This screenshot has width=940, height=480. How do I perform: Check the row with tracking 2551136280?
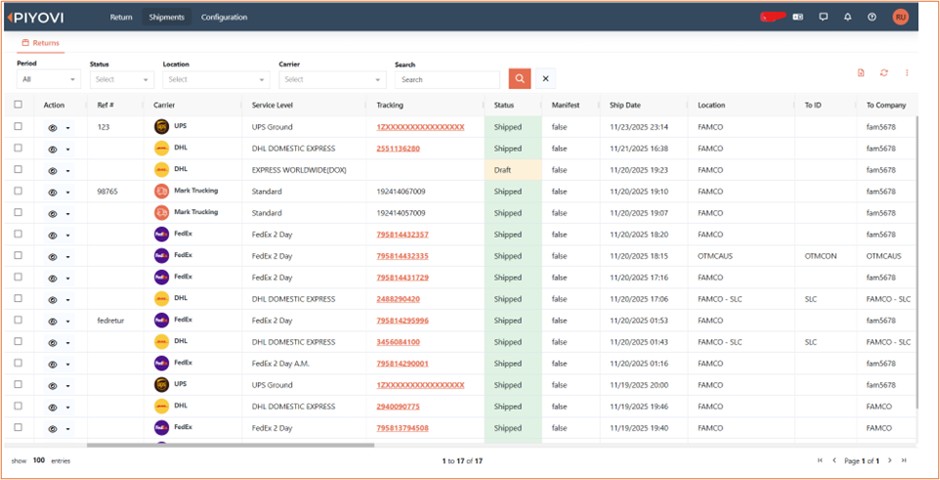click(18, 147)
